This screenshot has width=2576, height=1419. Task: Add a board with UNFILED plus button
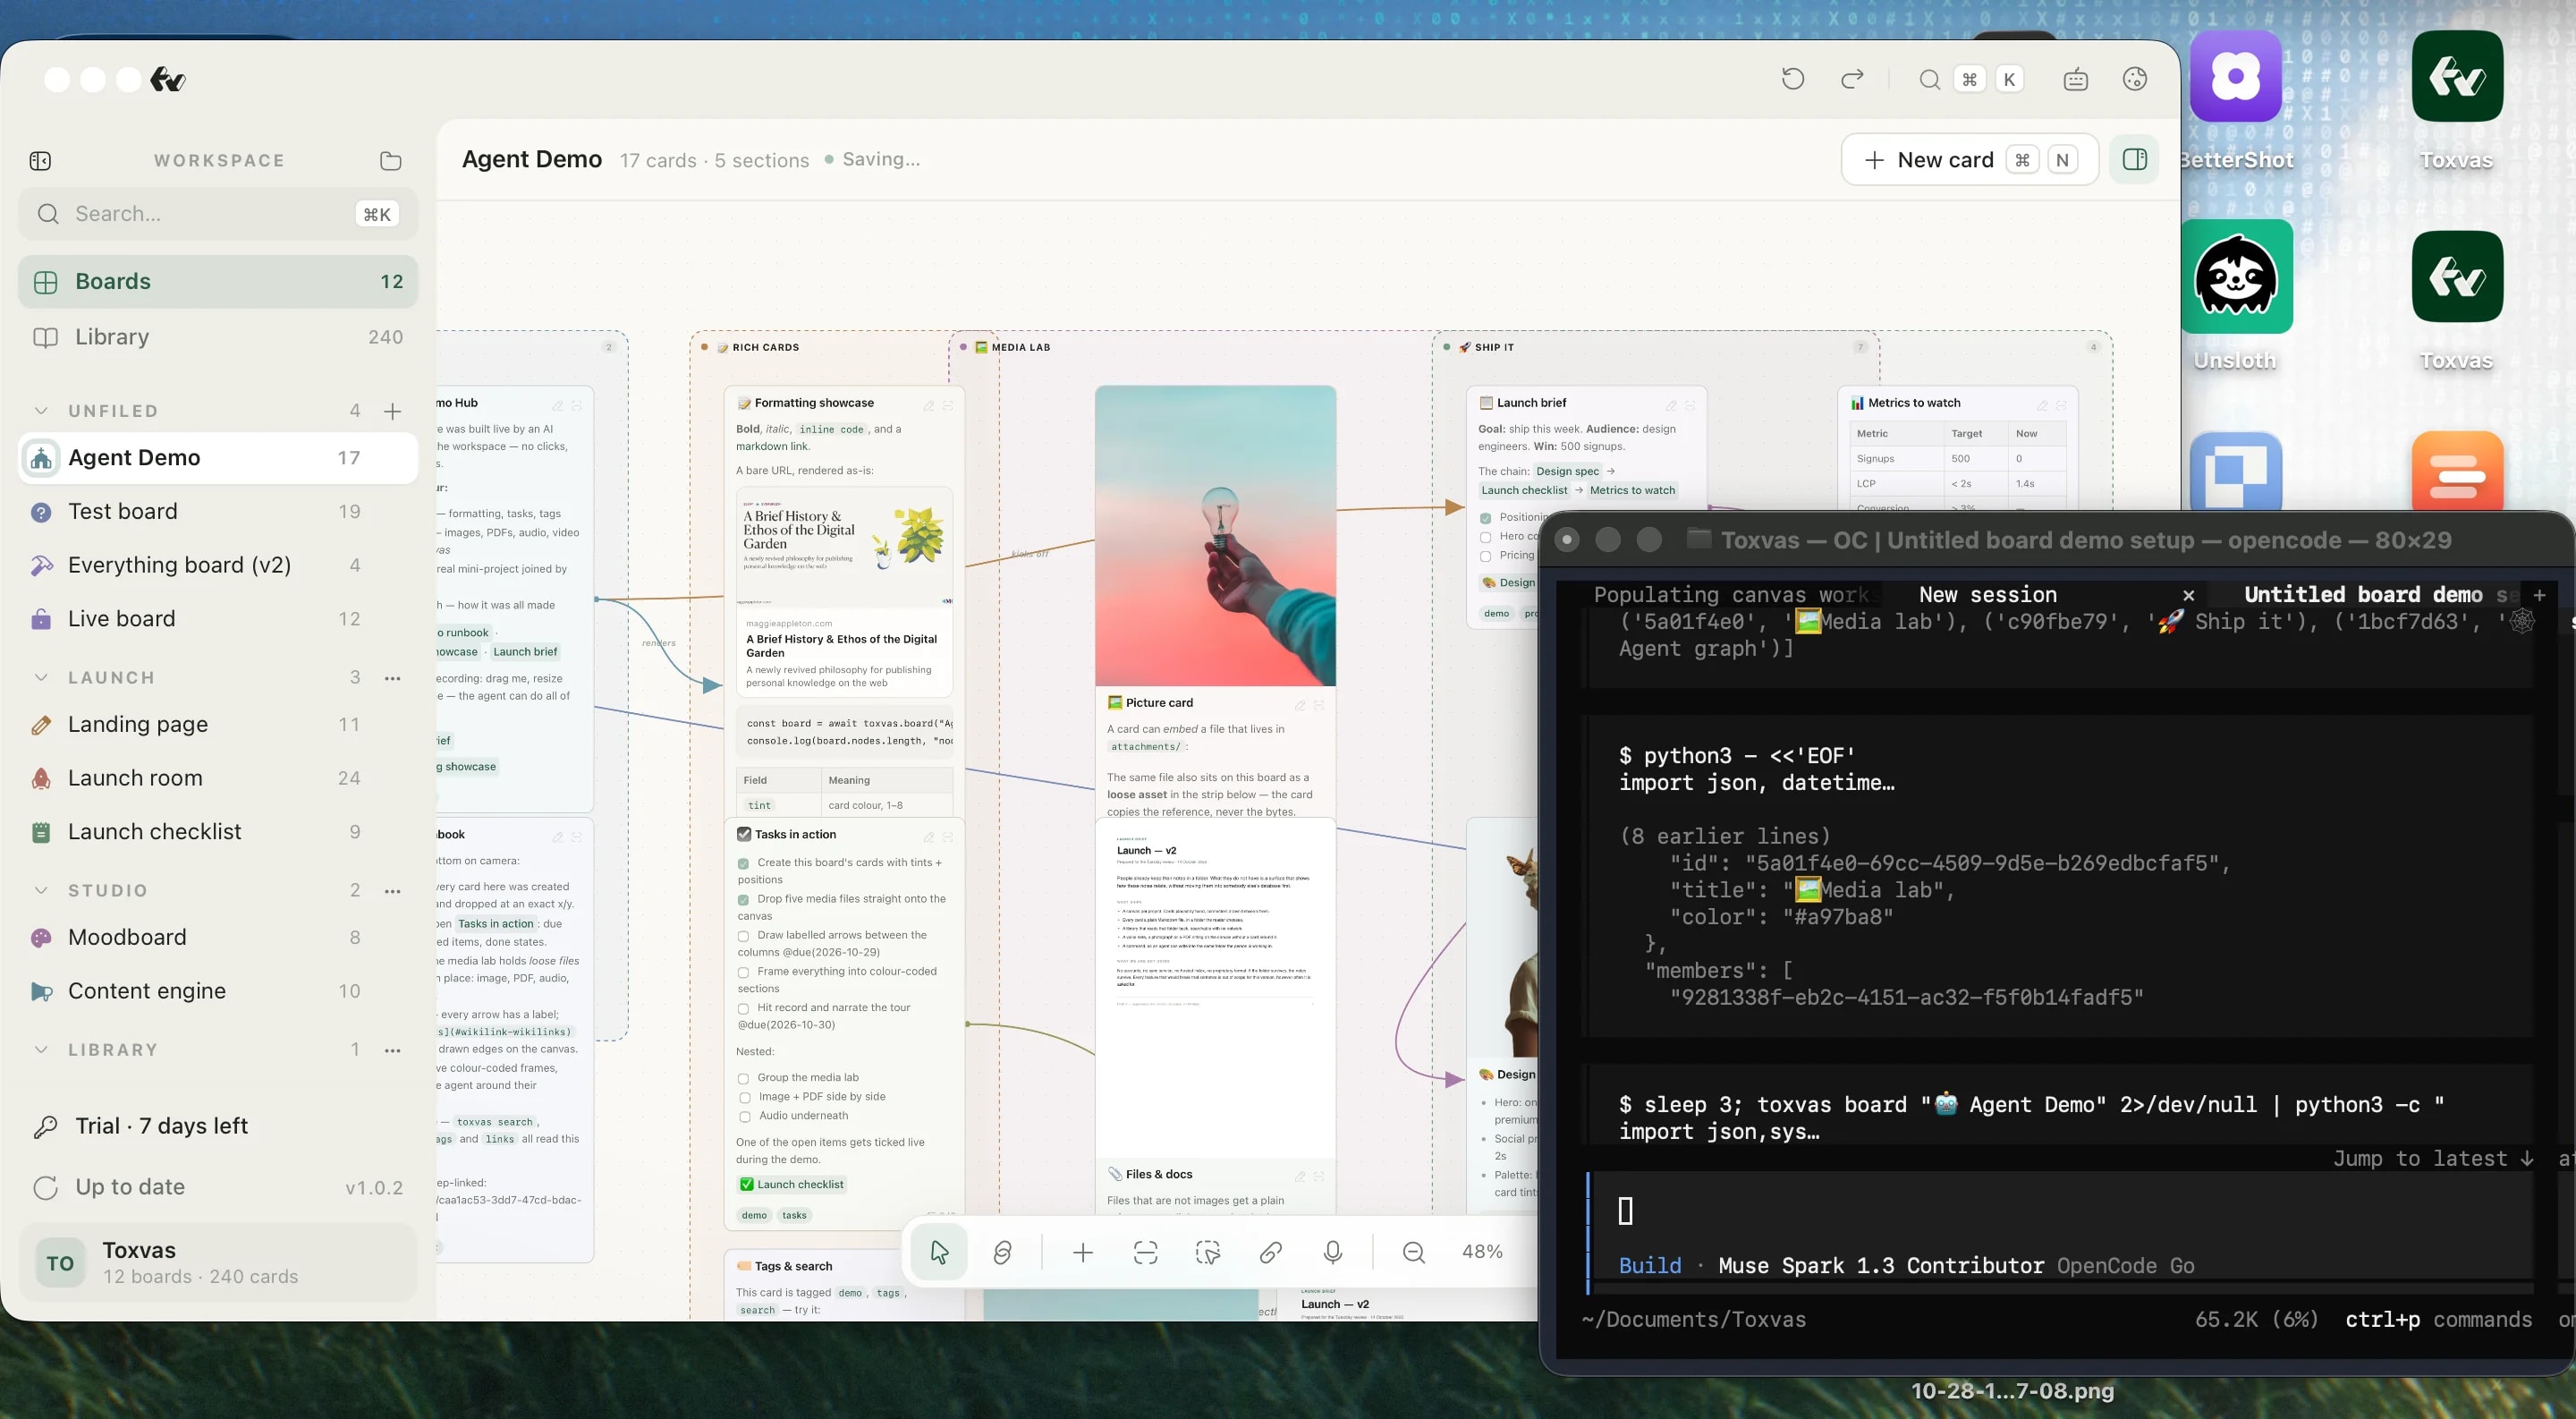click(392, 410)
